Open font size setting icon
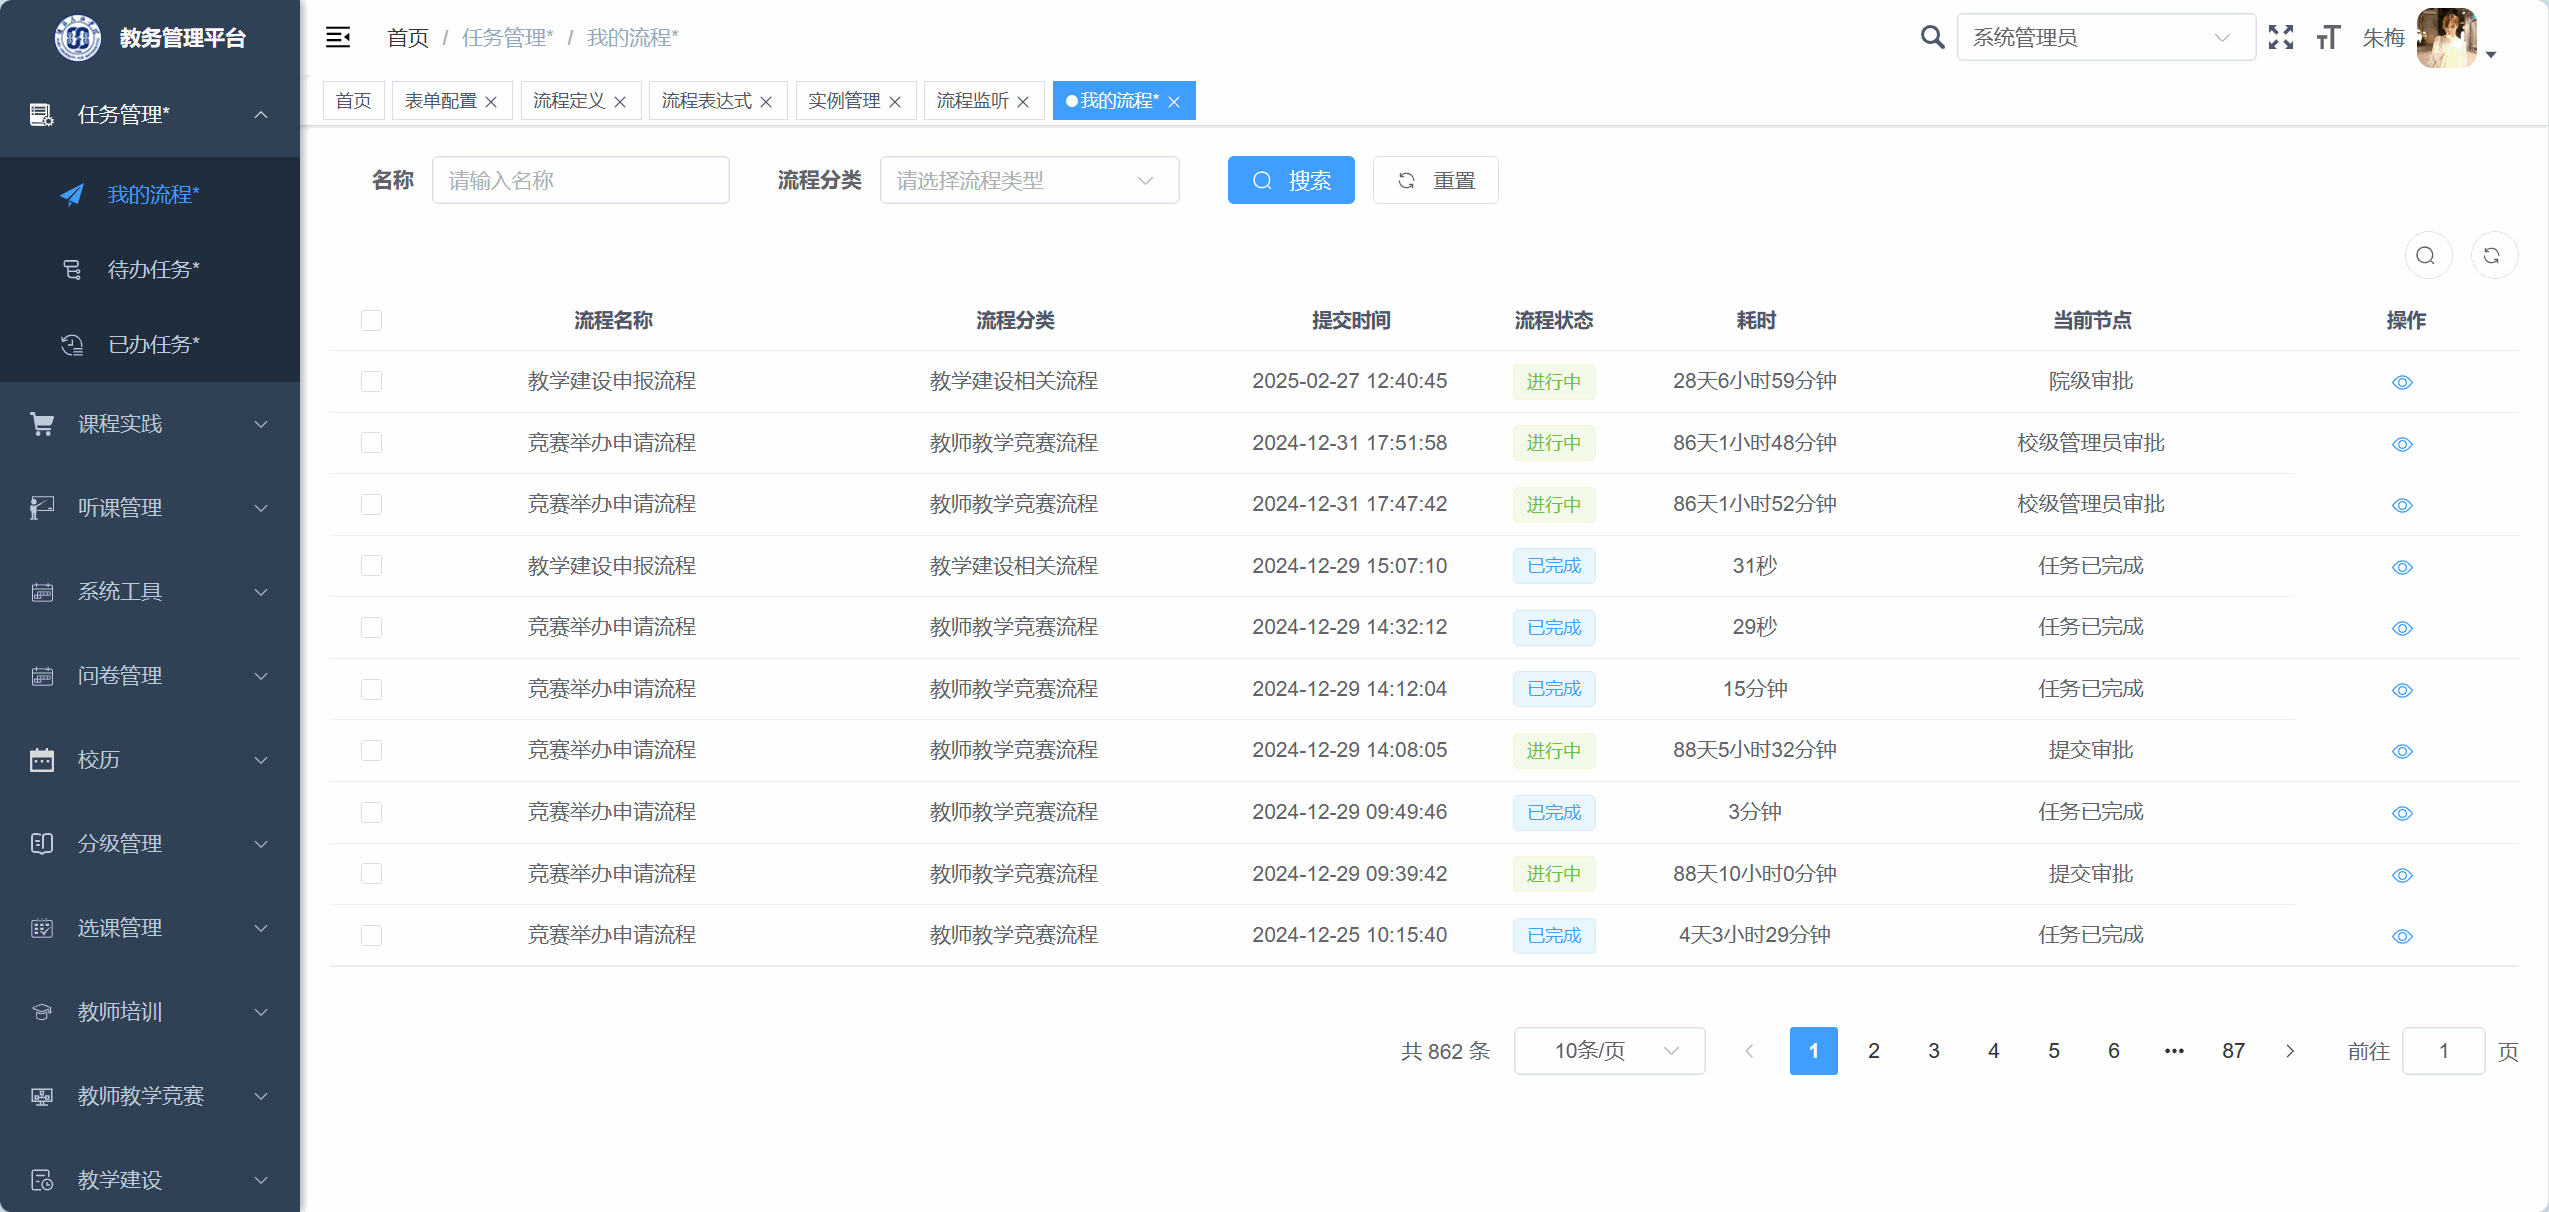This screenshot has height=1212, width=2549. pos(2328,37)
